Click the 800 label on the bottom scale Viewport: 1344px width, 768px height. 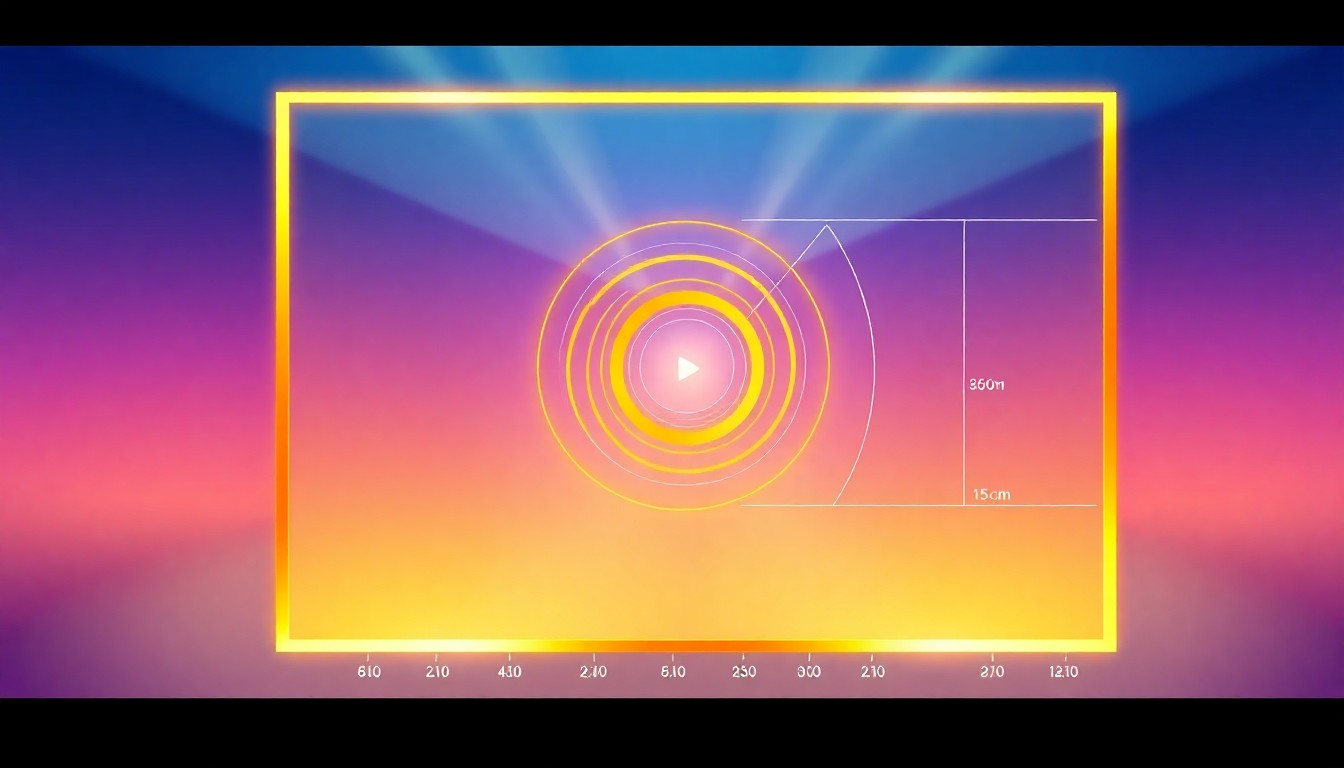point(808,672)
